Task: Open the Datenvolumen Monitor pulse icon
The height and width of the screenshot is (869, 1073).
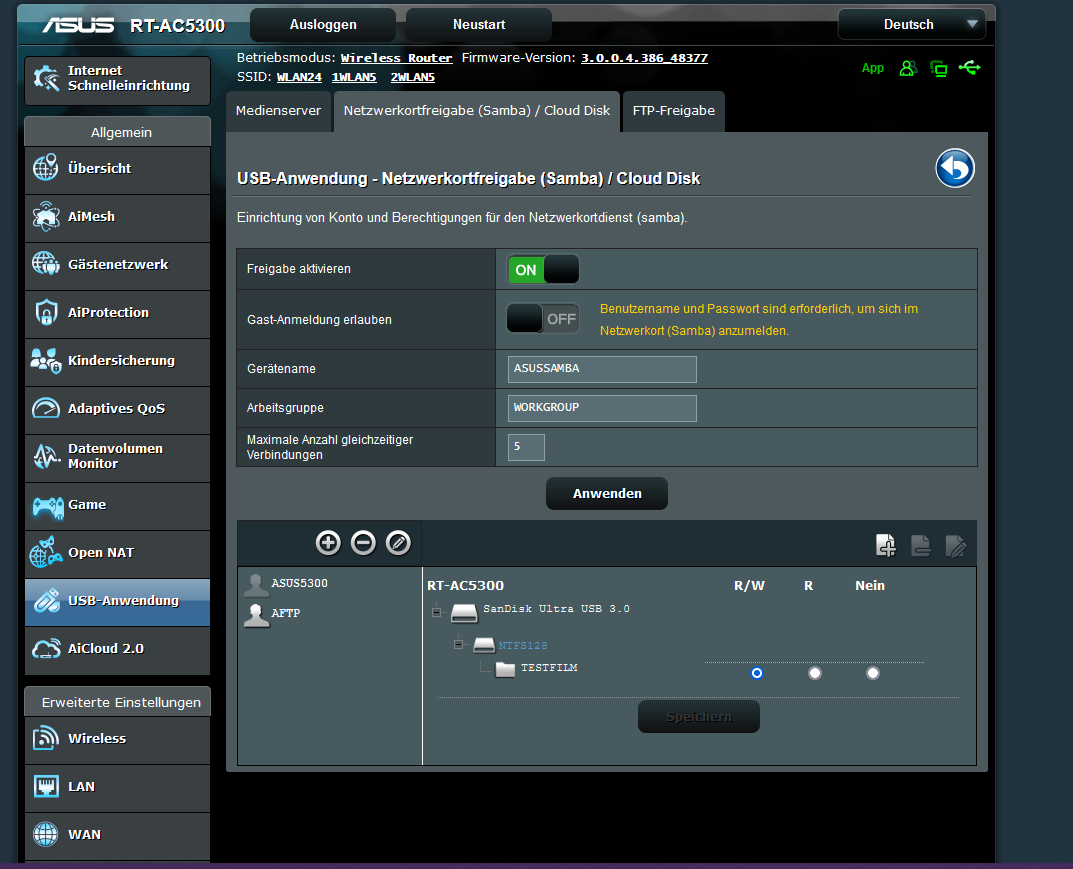Action: 46,456
